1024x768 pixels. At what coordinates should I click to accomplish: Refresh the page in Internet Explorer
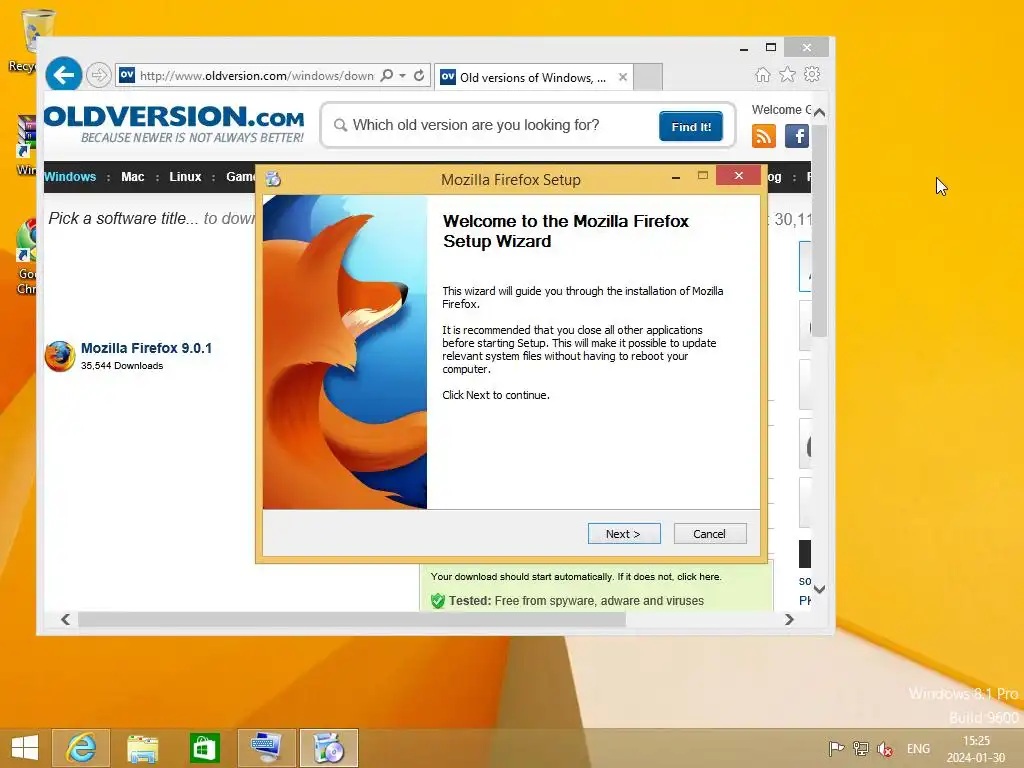click(x=419, y=75)
